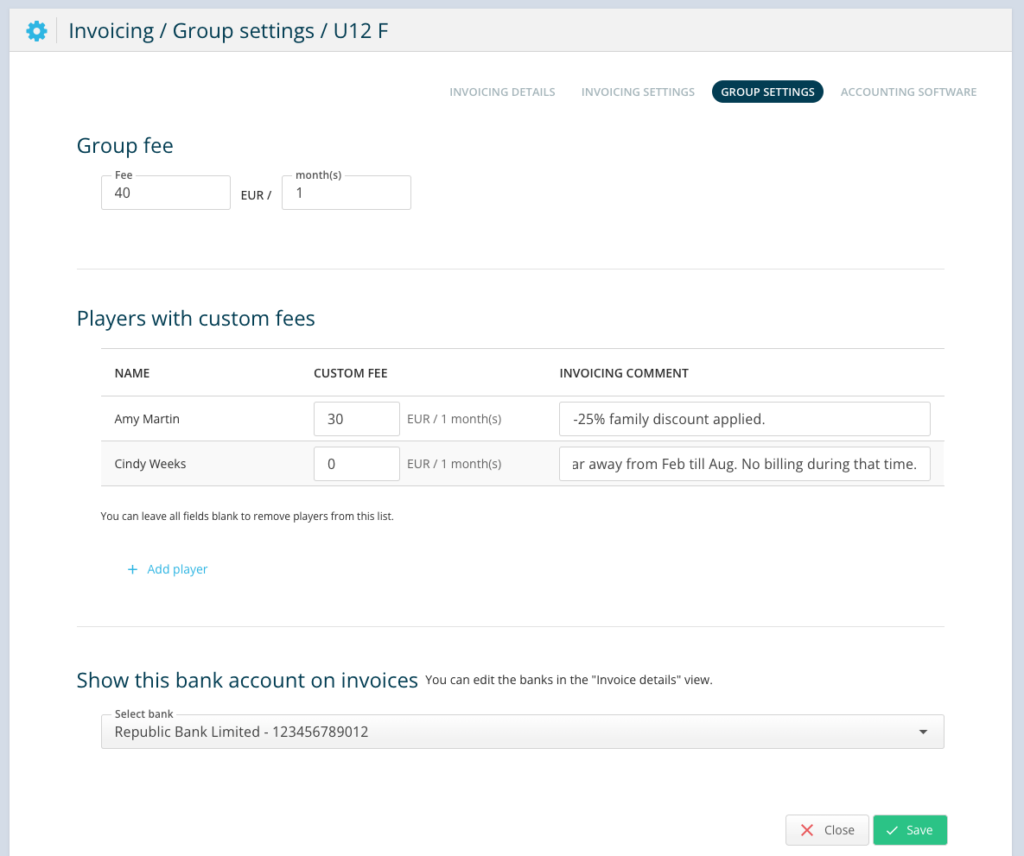Edit Amy Martin's custom fee field
Viewport: 1024px width, 856px height.
[357, 419]
